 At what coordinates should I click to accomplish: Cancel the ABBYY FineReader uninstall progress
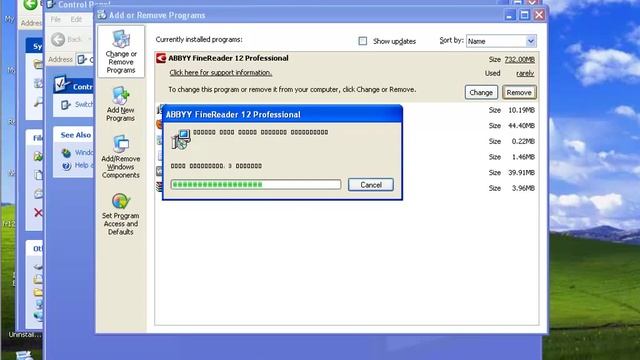371,185
